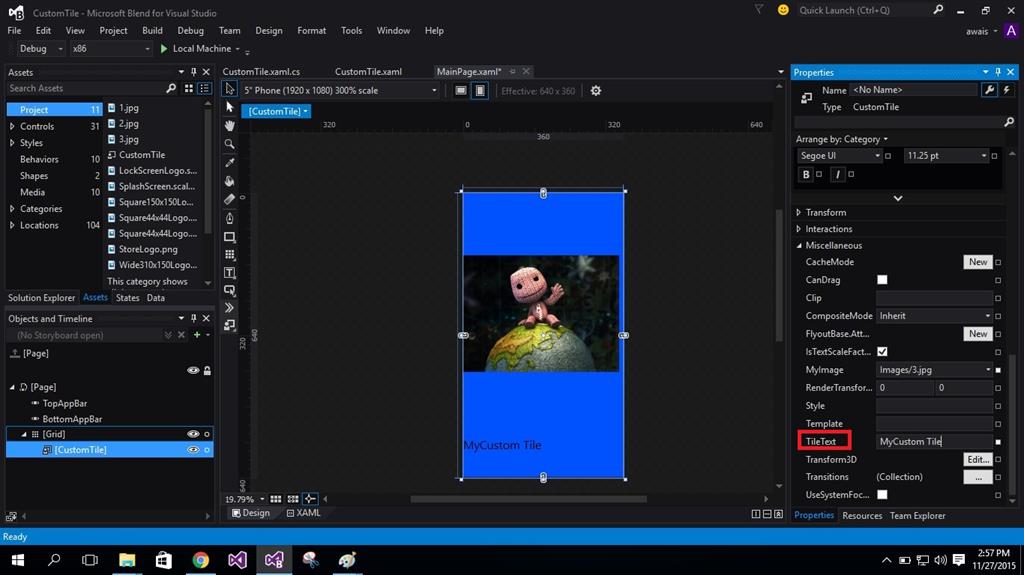The width and height of the screenshot is (1024, 575).
Task: Uncheck the IsTextScaleFactorEnabled checkbox
Action: tap(882, 352)
